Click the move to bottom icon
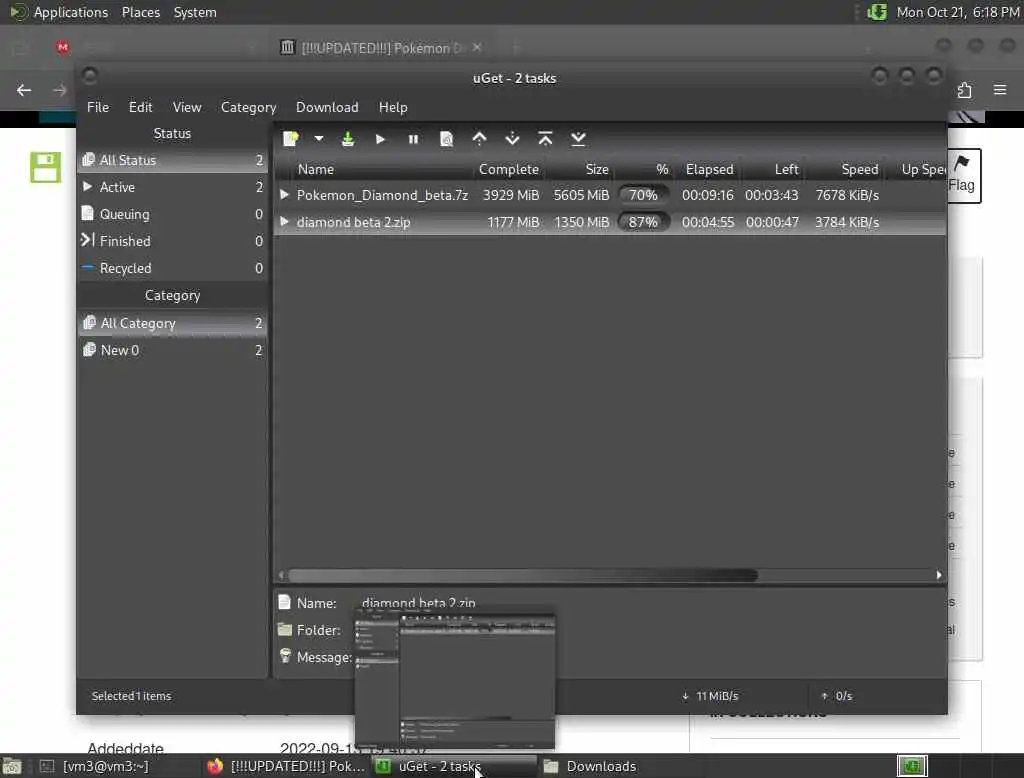This screenshot has height=778, width=1024. (578, 138)
